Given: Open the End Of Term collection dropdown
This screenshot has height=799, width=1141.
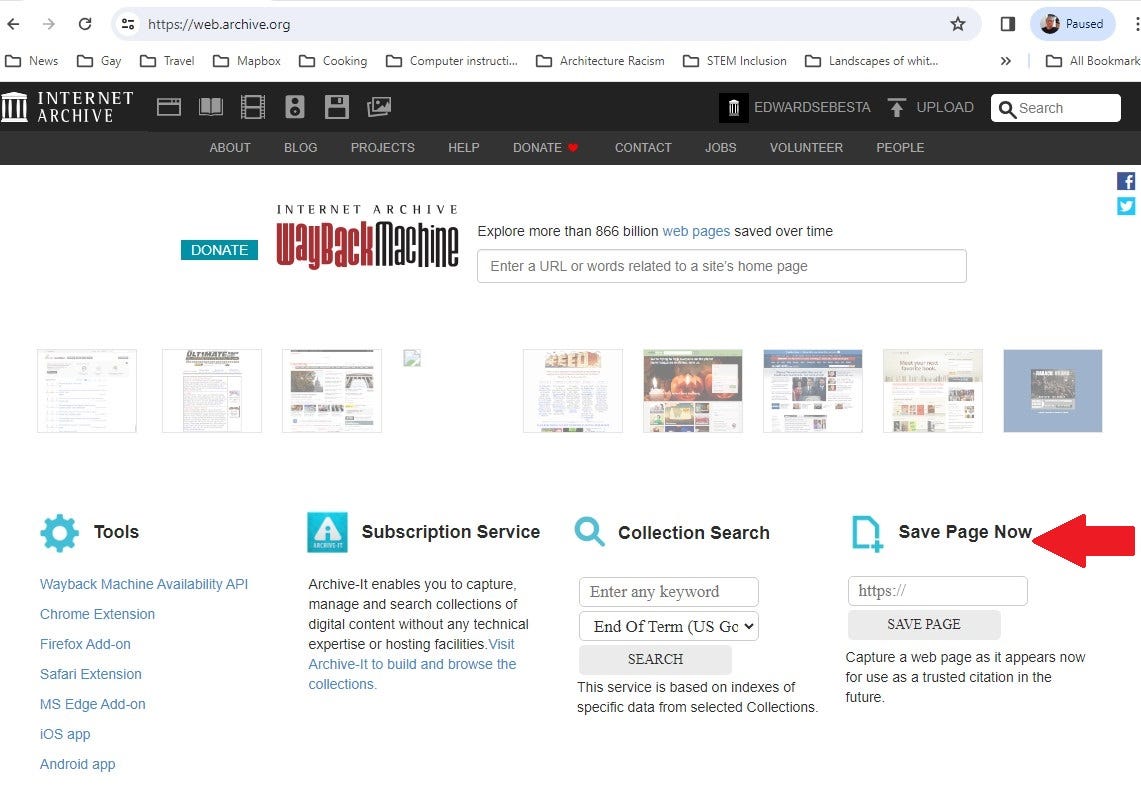Looking at the screenshot, I should [x=669, y=627].
